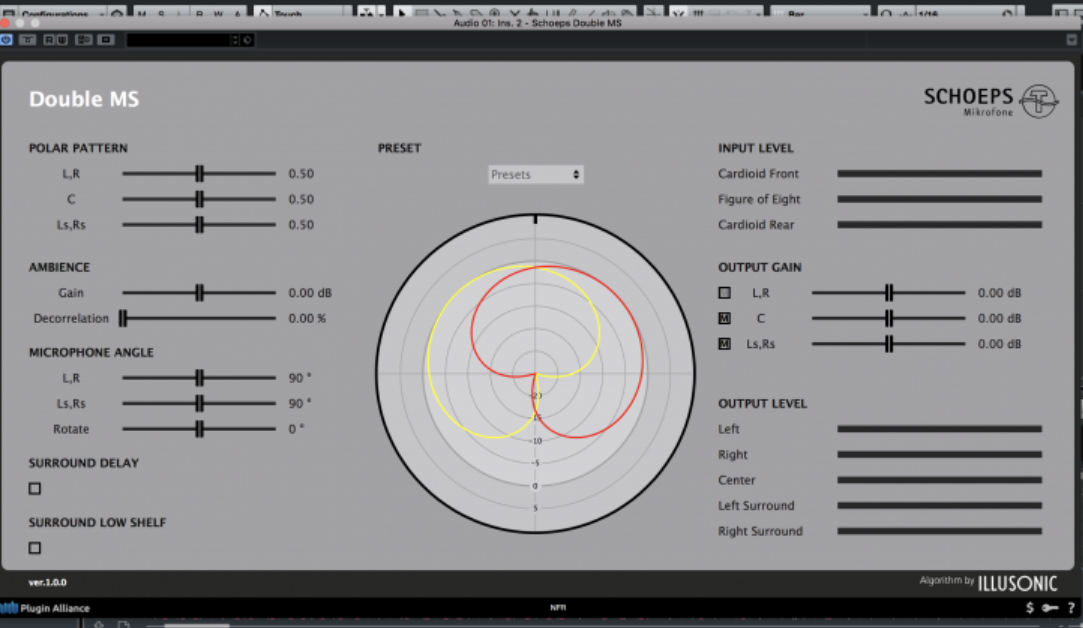The width and height of the screenshot is (1083, 628).
Task: Toggle the Ls,Rs output mute checkbox
Action: click(725, 344)
